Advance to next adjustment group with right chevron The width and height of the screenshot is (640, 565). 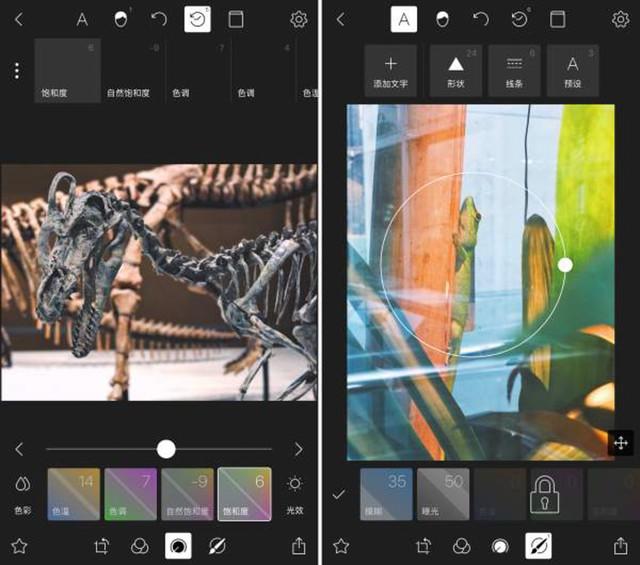[x=299, y=449]
